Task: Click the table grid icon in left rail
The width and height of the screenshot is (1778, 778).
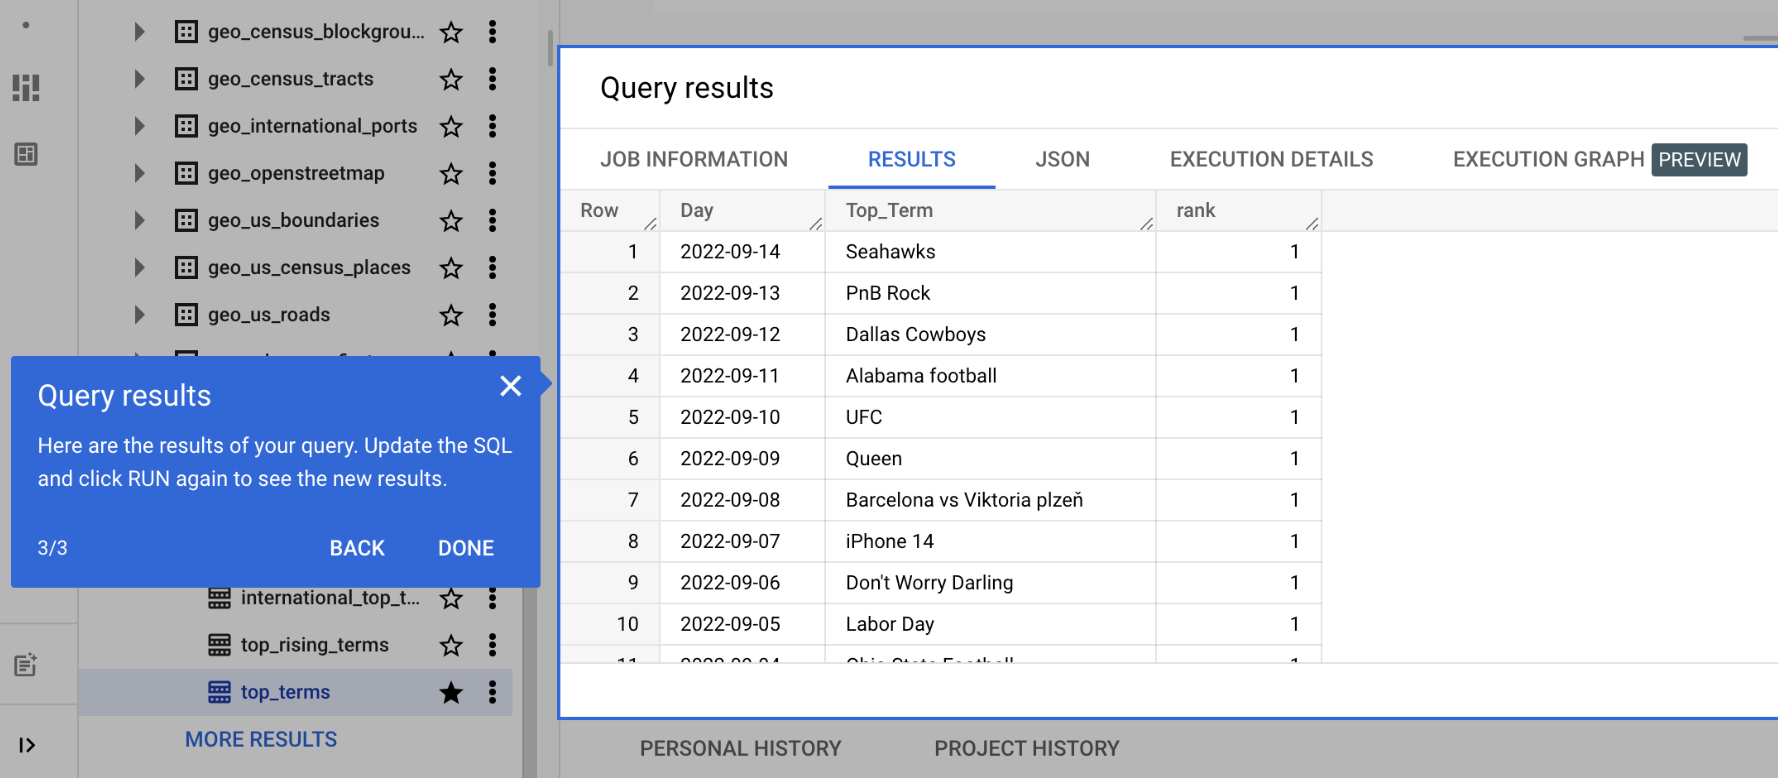Action: point(26,155)
